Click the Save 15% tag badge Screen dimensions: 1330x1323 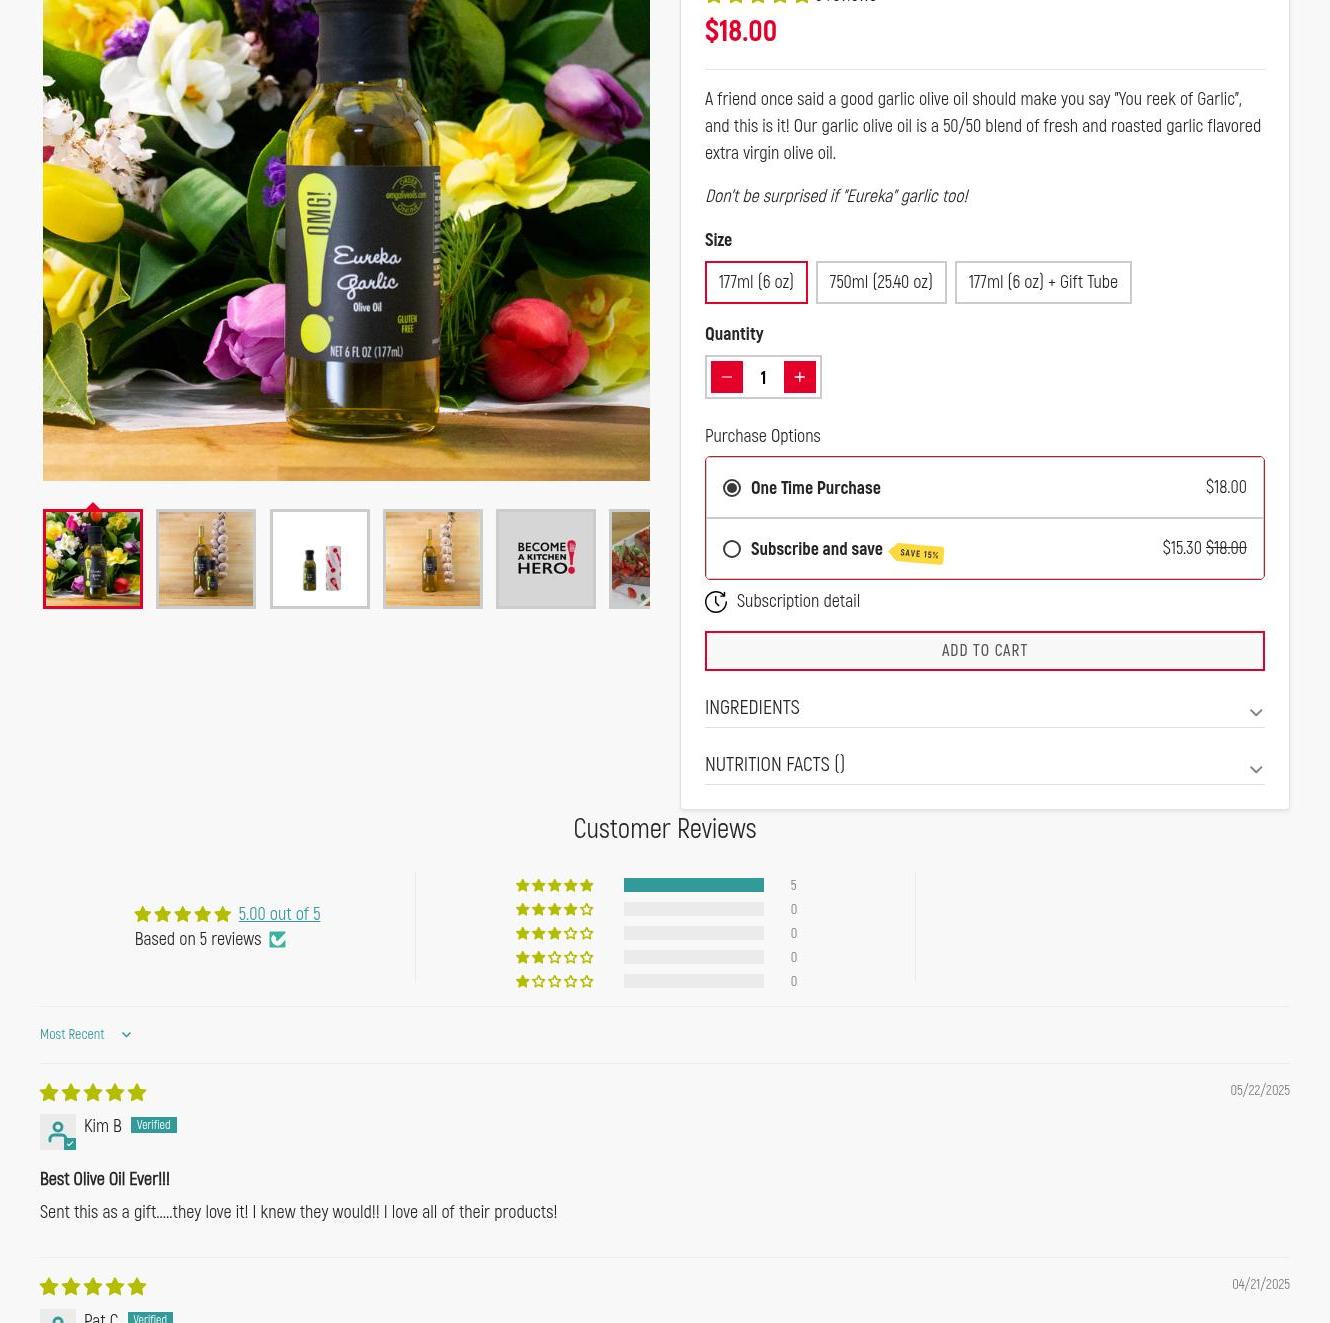coord(916,553)
